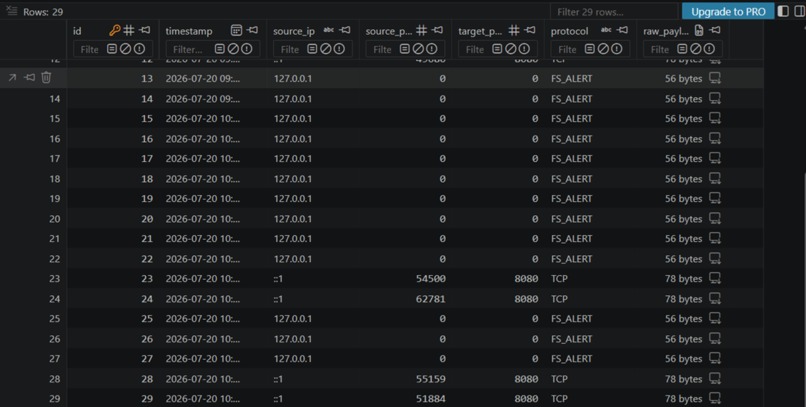Download the blob for row 19
The image size is (806, 407).
[715, 198]
